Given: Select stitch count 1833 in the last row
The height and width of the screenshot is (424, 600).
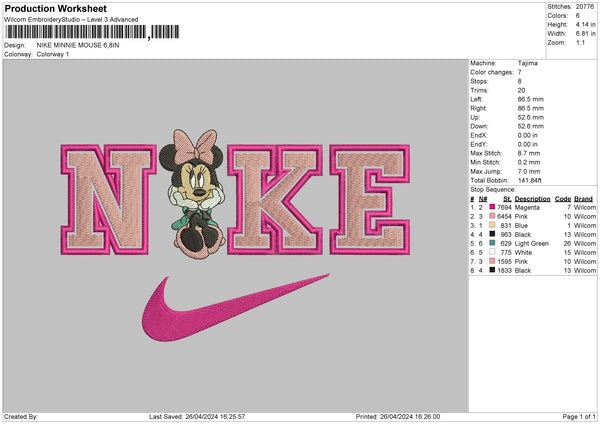Looking at the screenshot, I should tap(504, 271).
